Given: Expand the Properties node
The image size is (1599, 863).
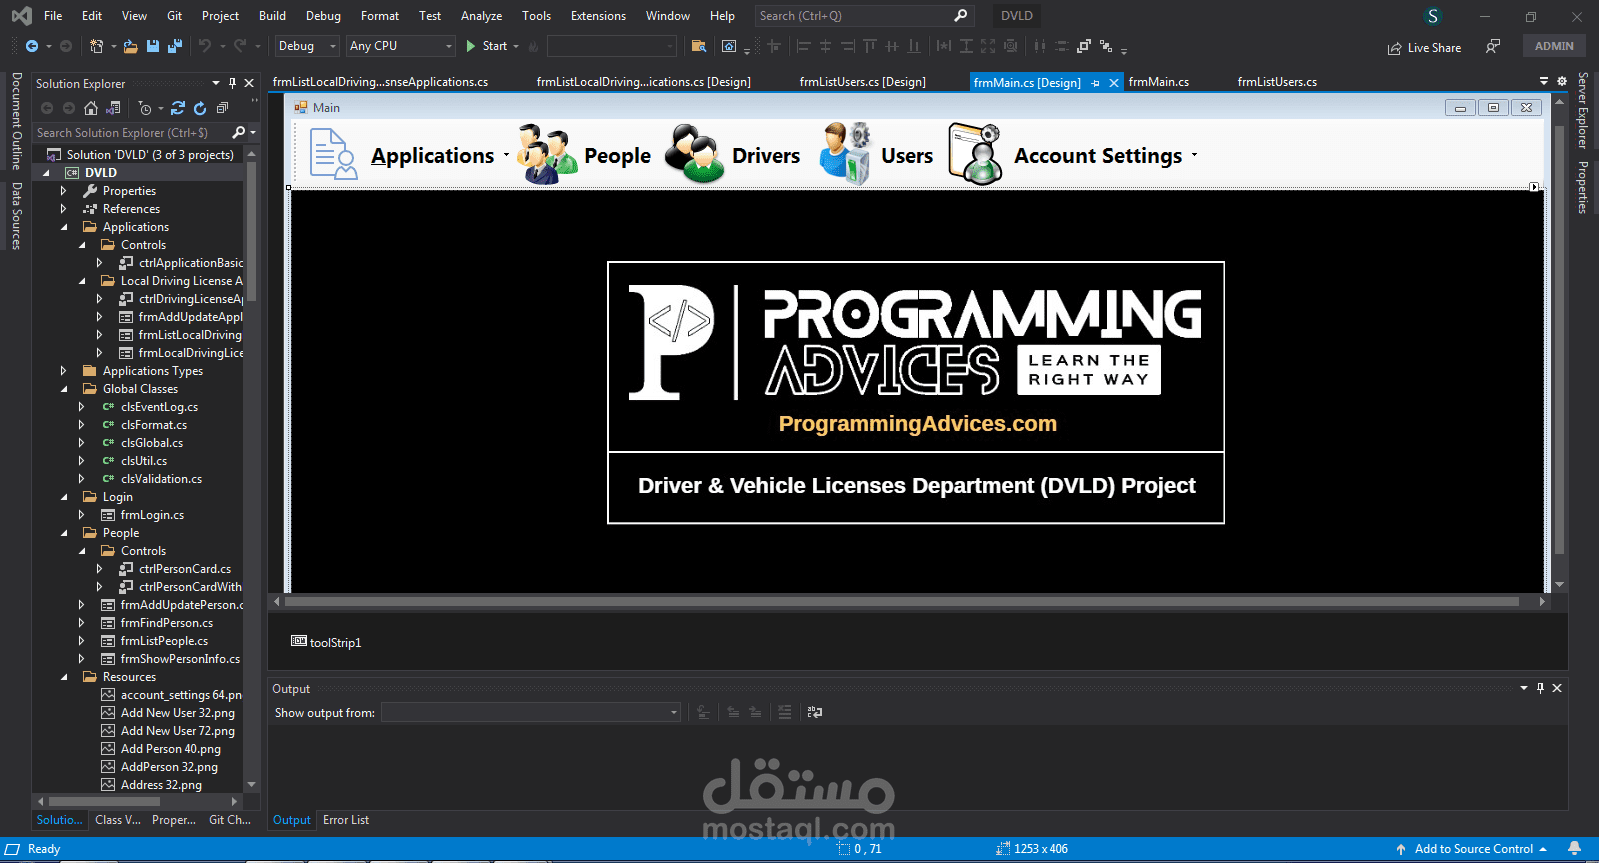Looking at the screenshot, I should 64,191.
